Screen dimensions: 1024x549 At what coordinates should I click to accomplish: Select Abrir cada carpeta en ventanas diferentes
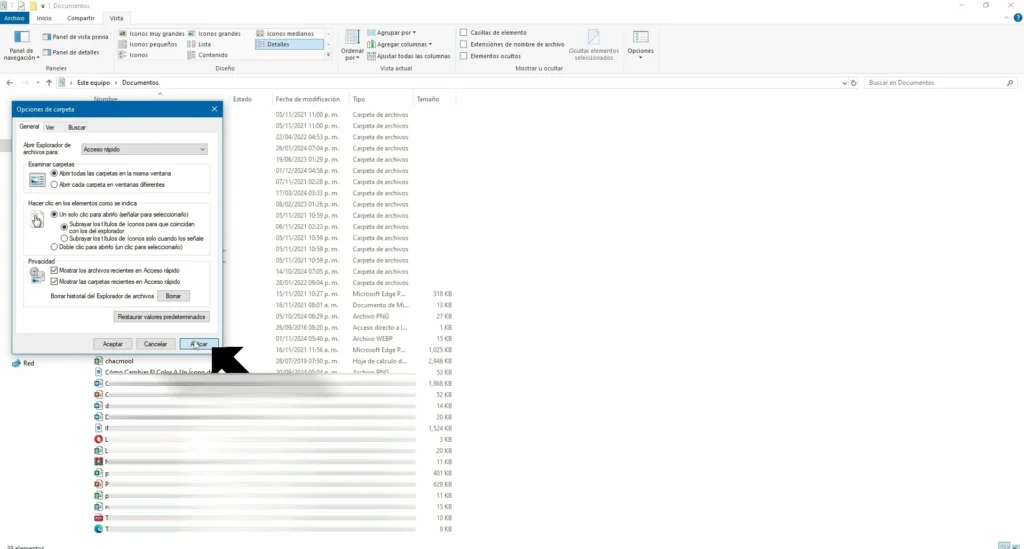click(54, 185)
